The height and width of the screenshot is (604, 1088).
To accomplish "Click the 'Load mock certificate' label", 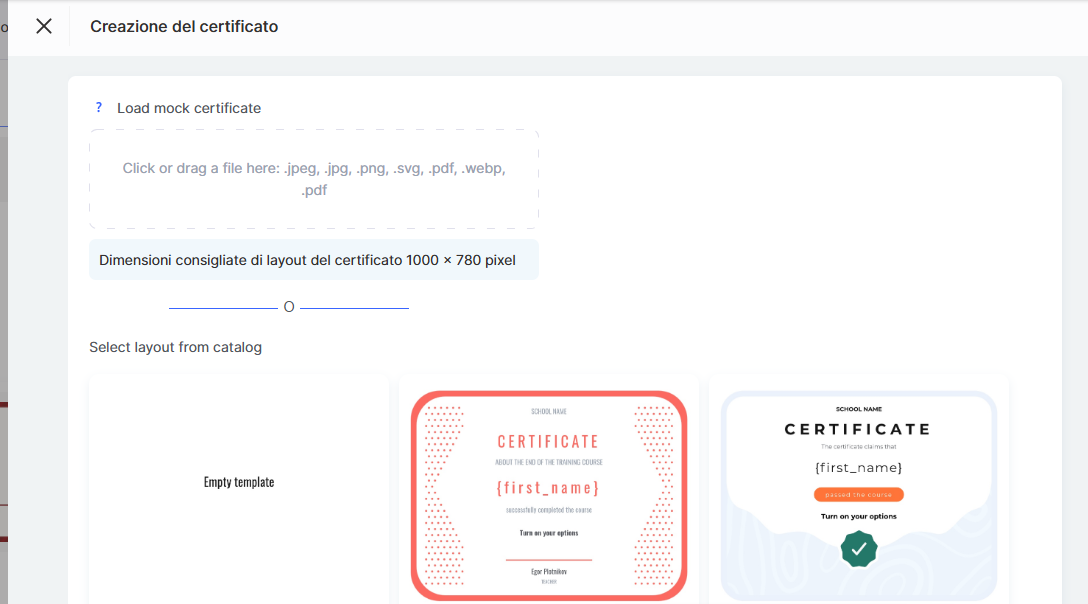I will click(x=189, y=108).
